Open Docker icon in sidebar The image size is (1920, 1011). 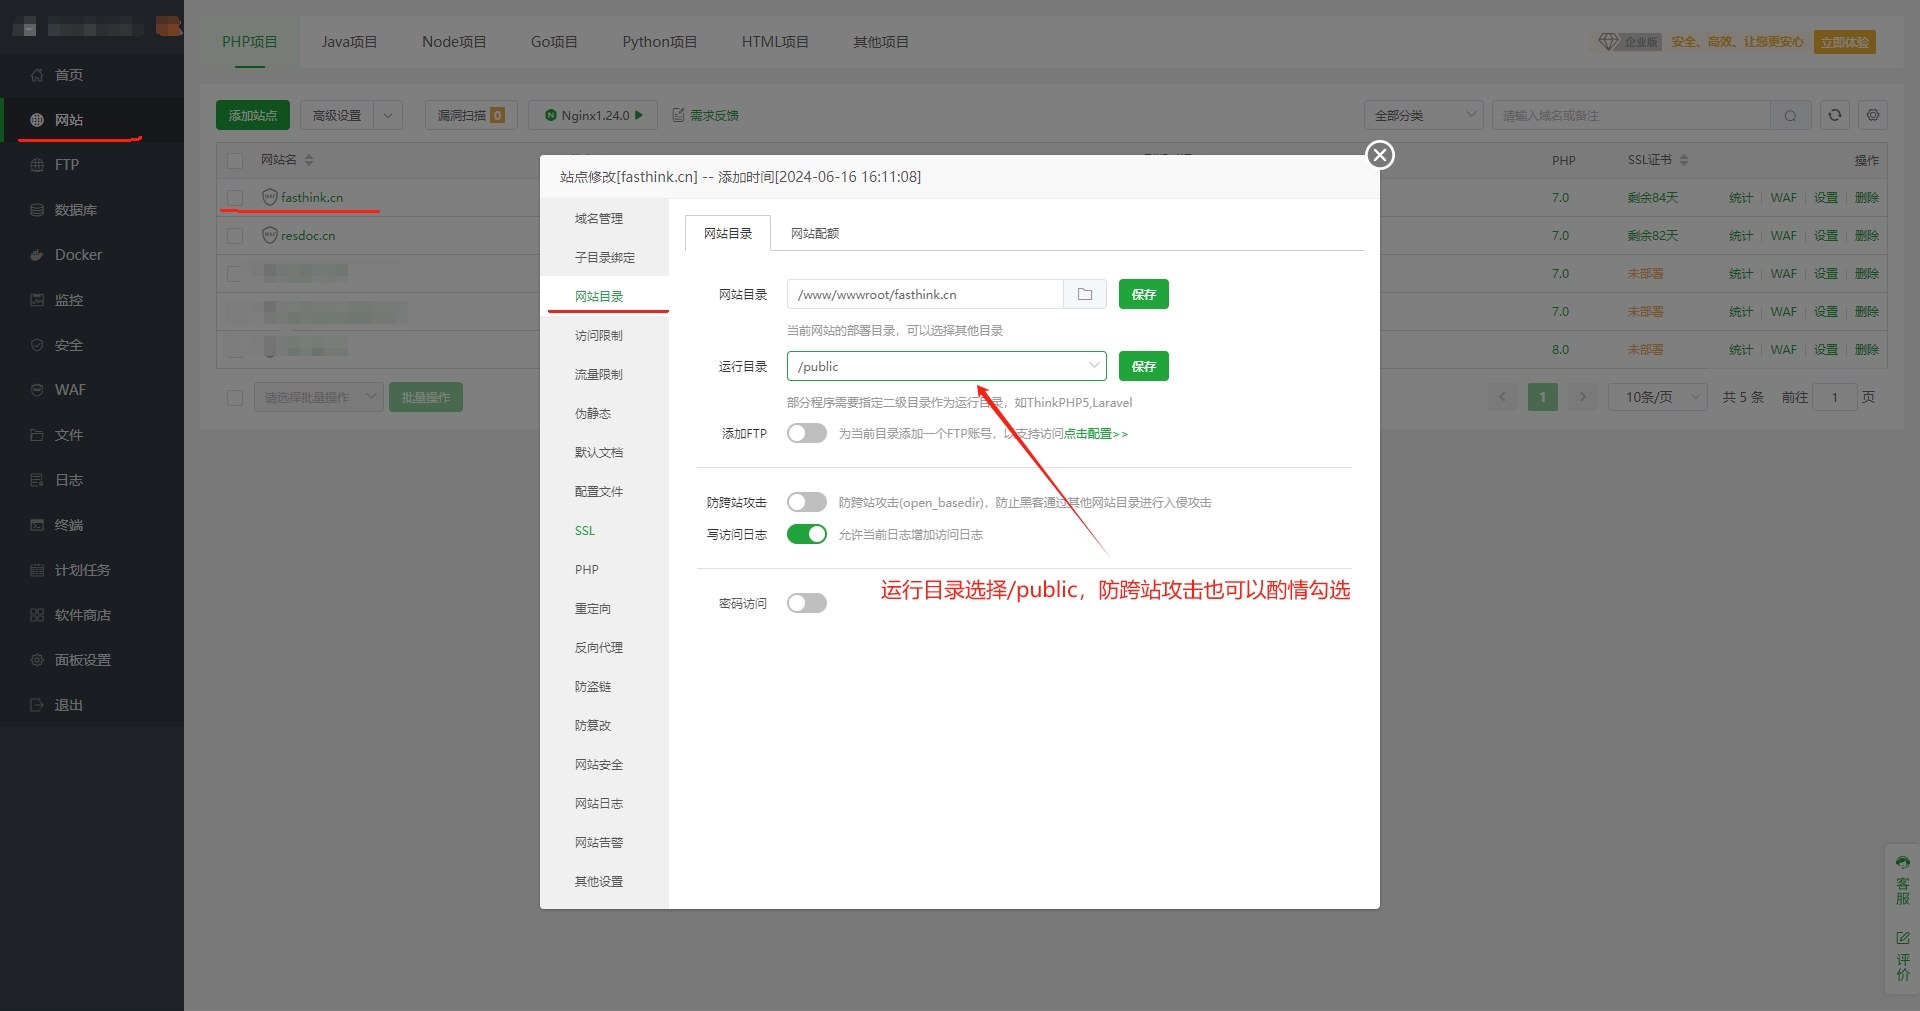click(x=37, y=255)
